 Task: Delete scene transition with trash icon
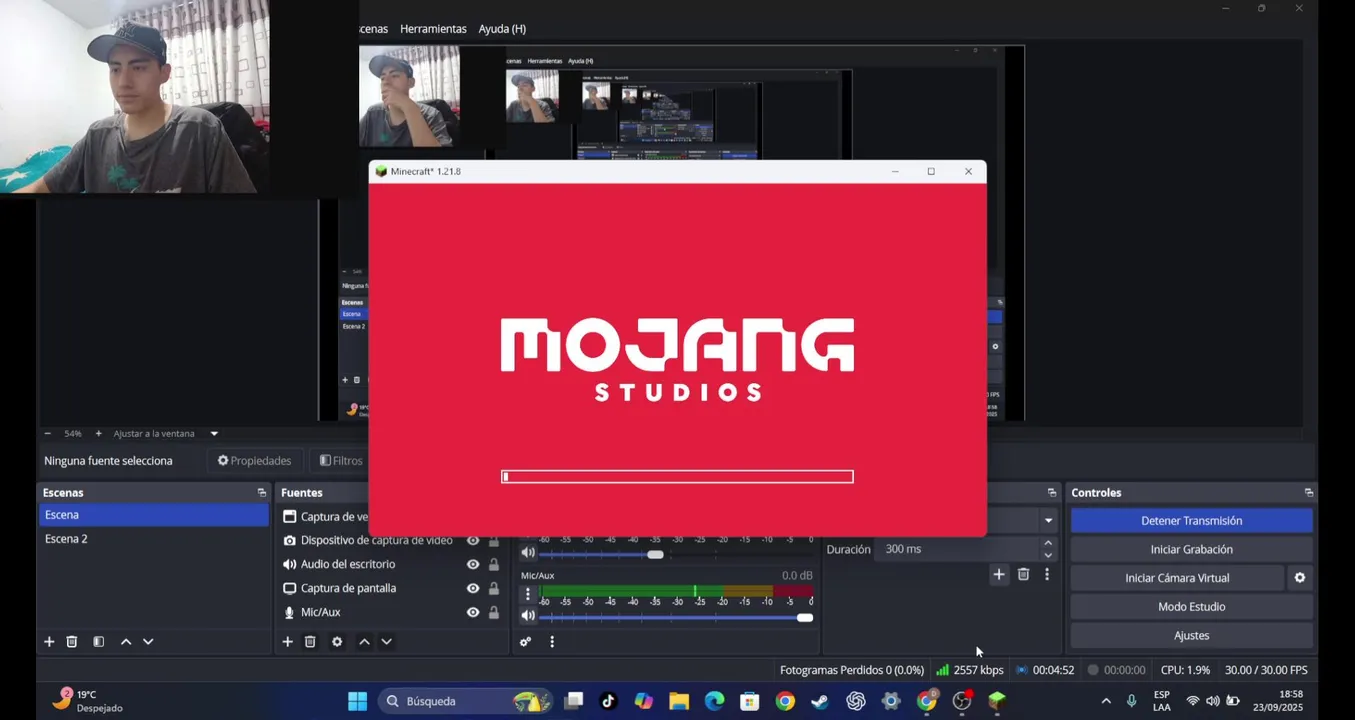(x=1023, y=574)
